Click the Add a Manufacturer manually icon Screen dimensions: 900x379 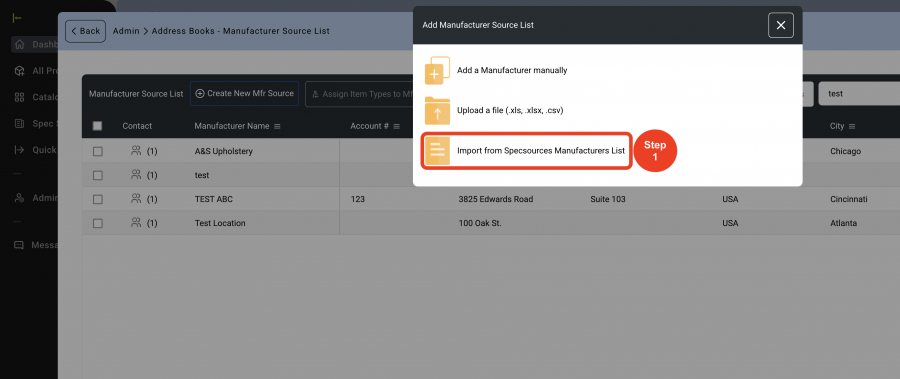(437, 70)
